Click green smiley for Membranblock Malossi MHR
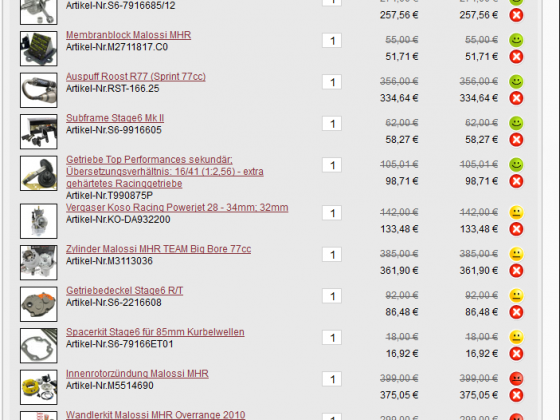The width and height of the screenshot is (560, 420). coord(516,40)
